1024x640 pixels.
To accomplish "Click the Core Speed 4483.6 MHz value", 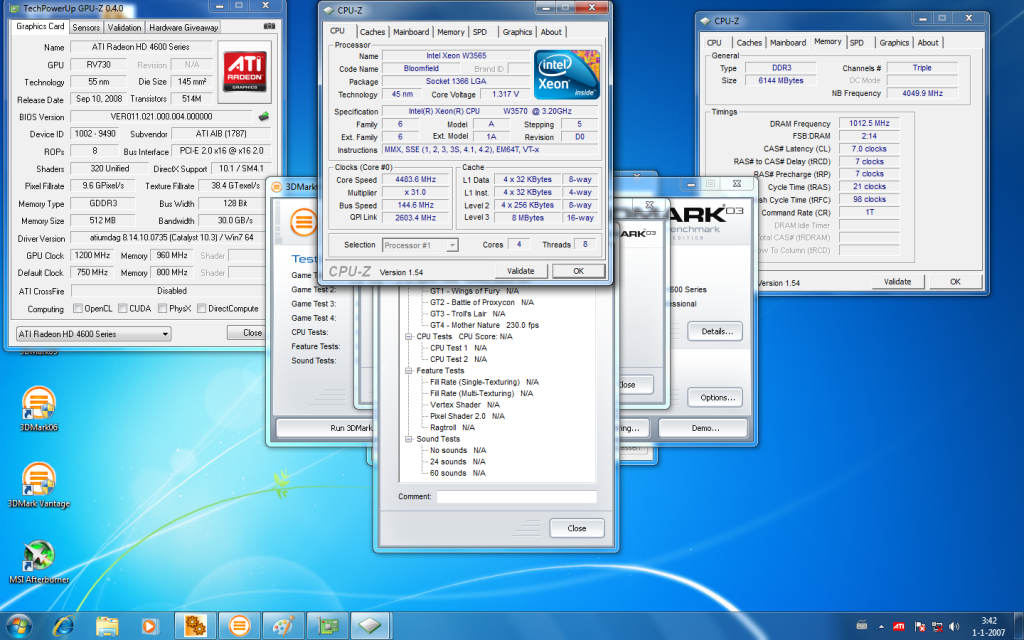I will [415, 180].
